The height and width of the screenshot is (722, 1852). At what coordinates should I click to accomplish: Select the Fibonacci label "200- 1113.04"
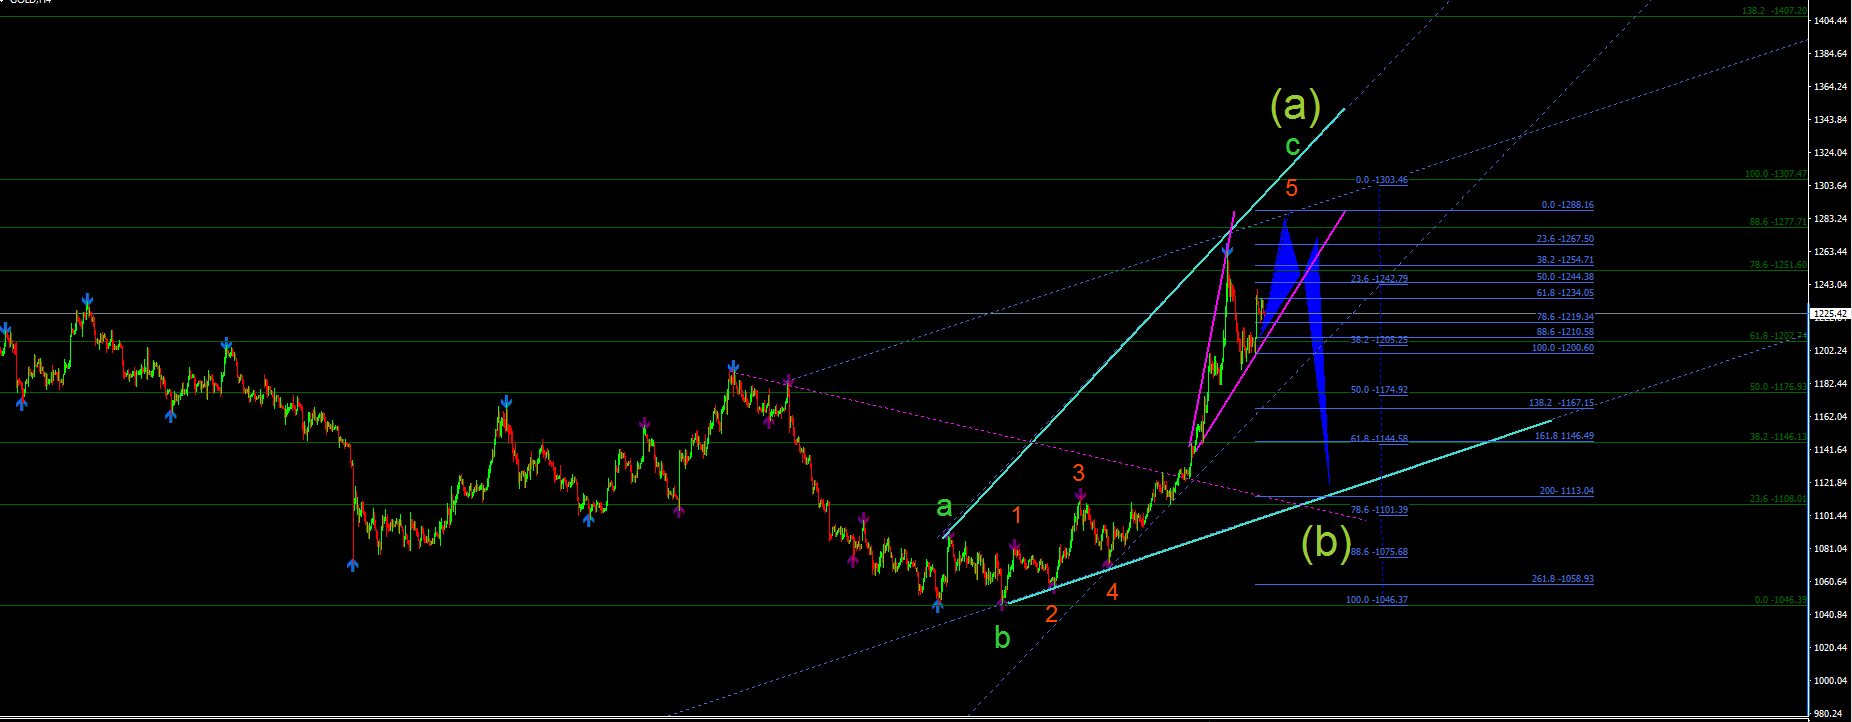(1567, 491)
